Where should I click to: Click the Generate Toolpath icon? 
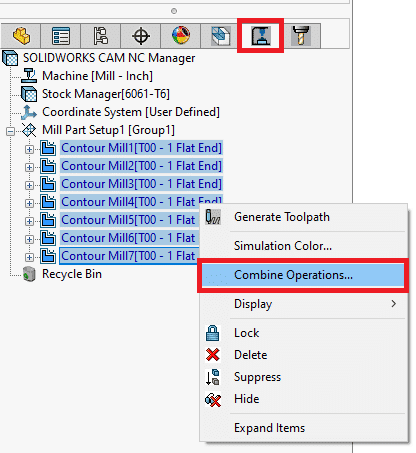[213, 217]
